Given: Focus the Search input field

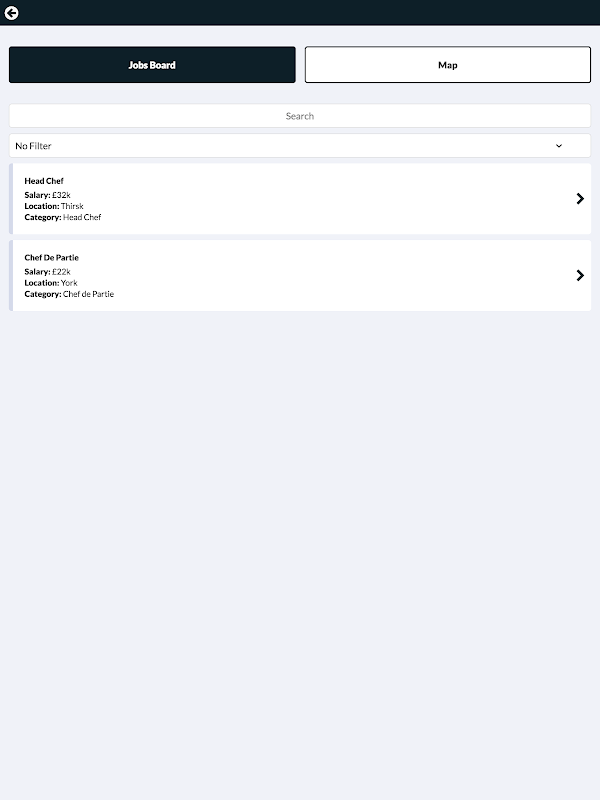Looking at the screenshot, I should [x=300, y=116].
